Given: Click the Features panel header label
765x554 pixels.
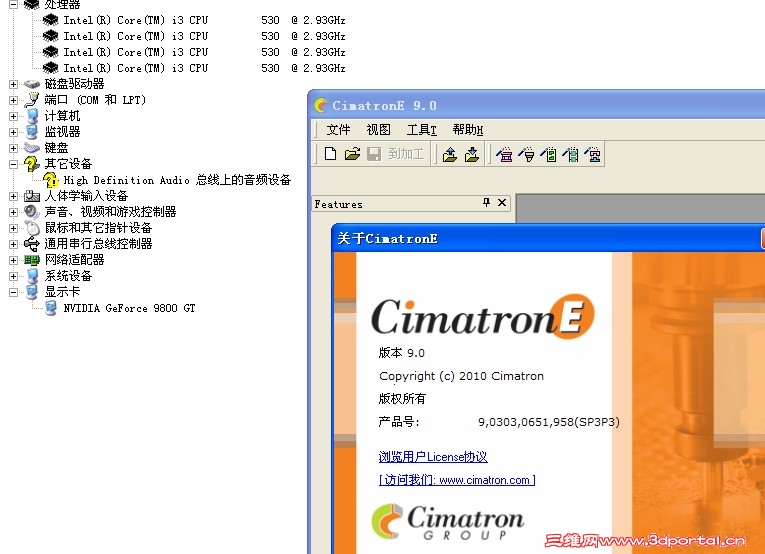Looking at the screenshot, I should click(339, 204).
